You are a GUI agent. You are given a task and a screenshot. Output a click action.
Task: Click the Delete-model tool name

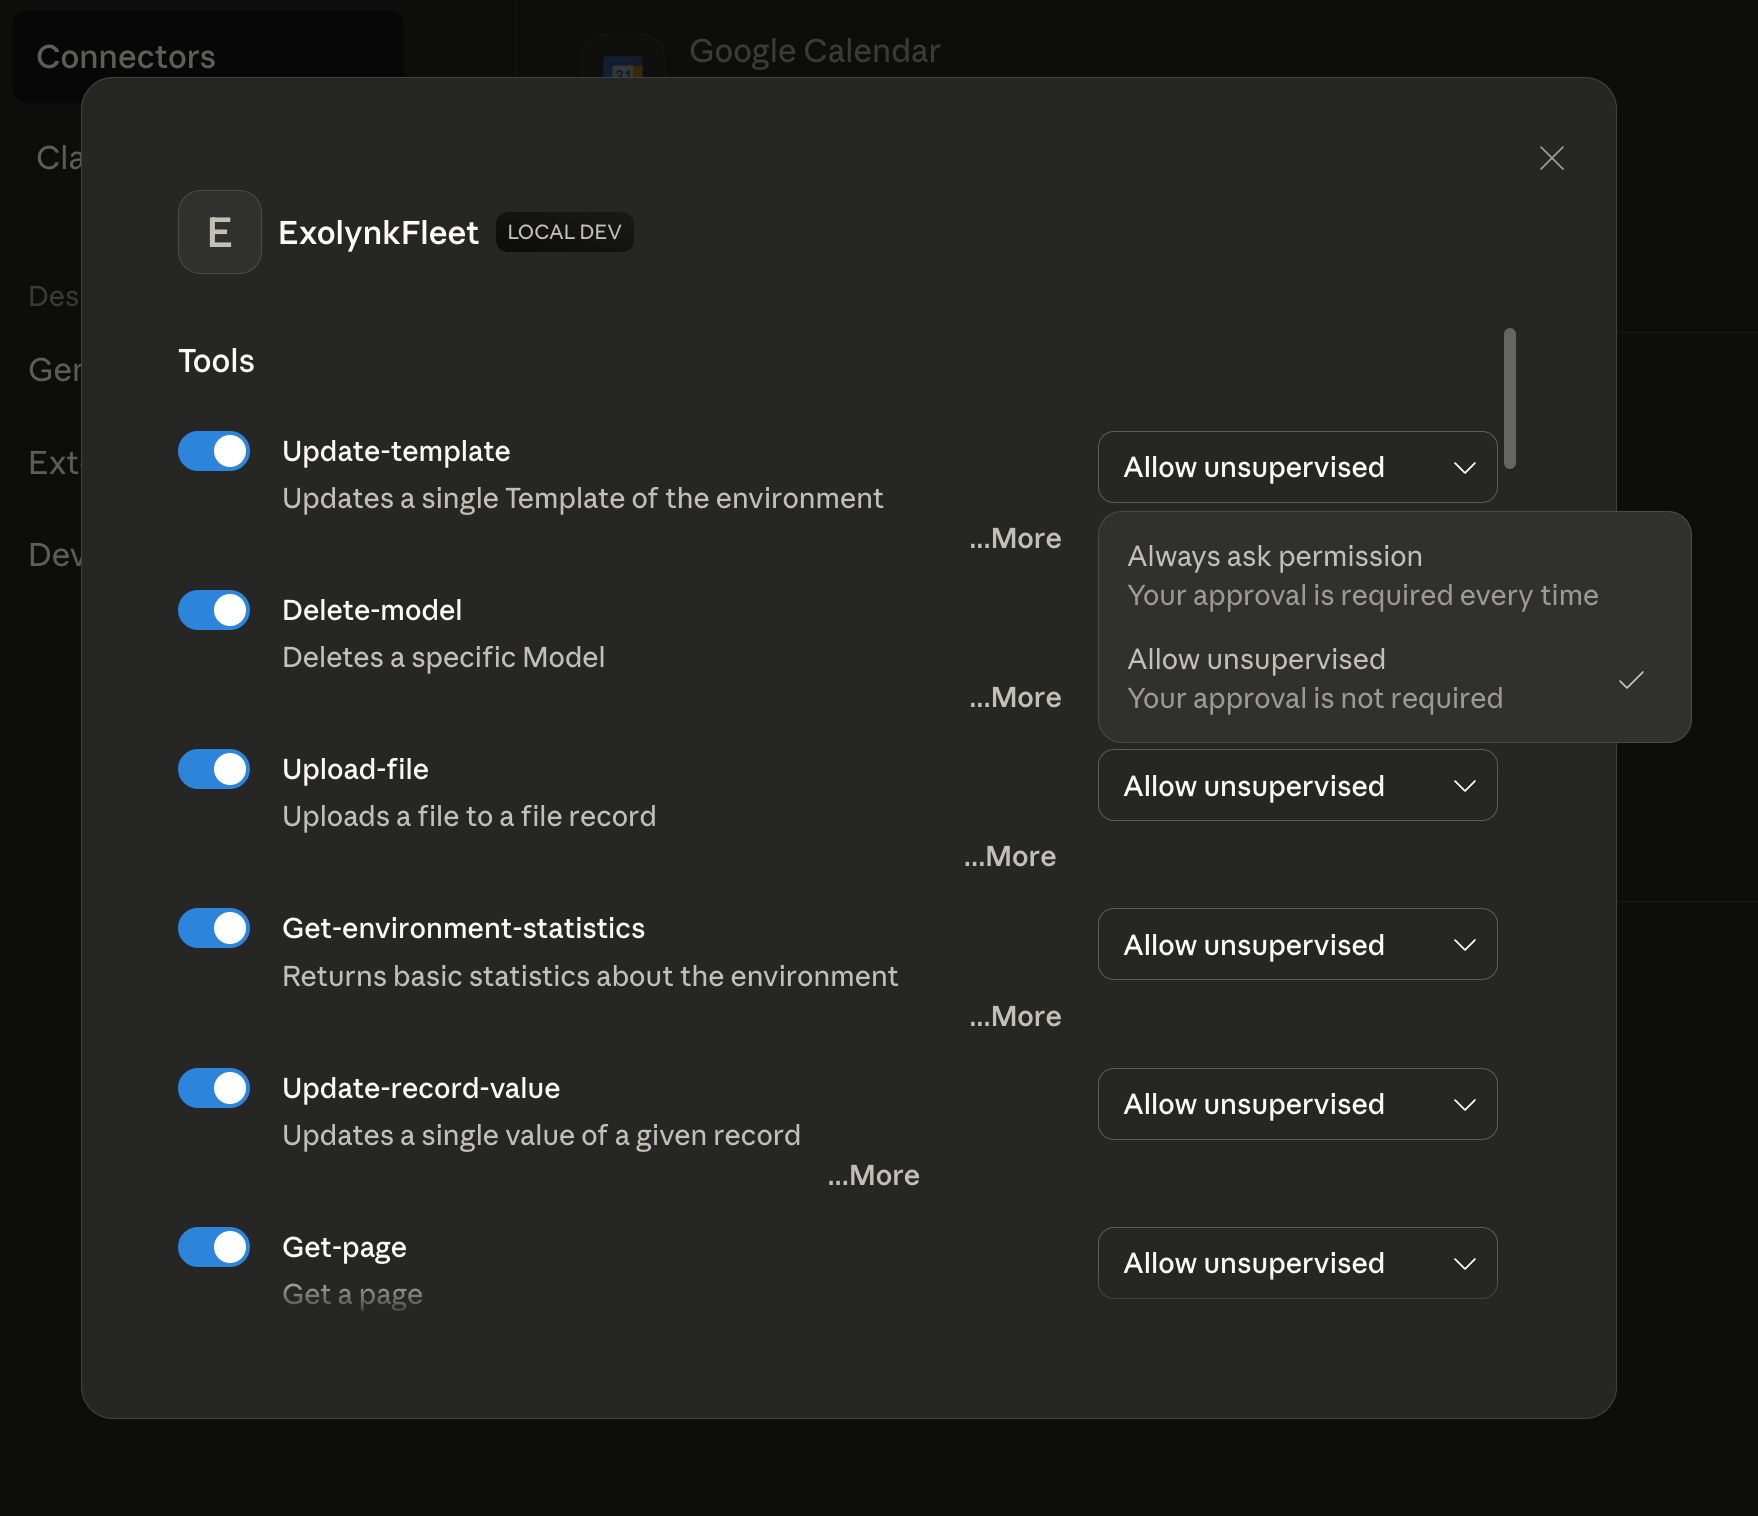(x=372, y=610)
